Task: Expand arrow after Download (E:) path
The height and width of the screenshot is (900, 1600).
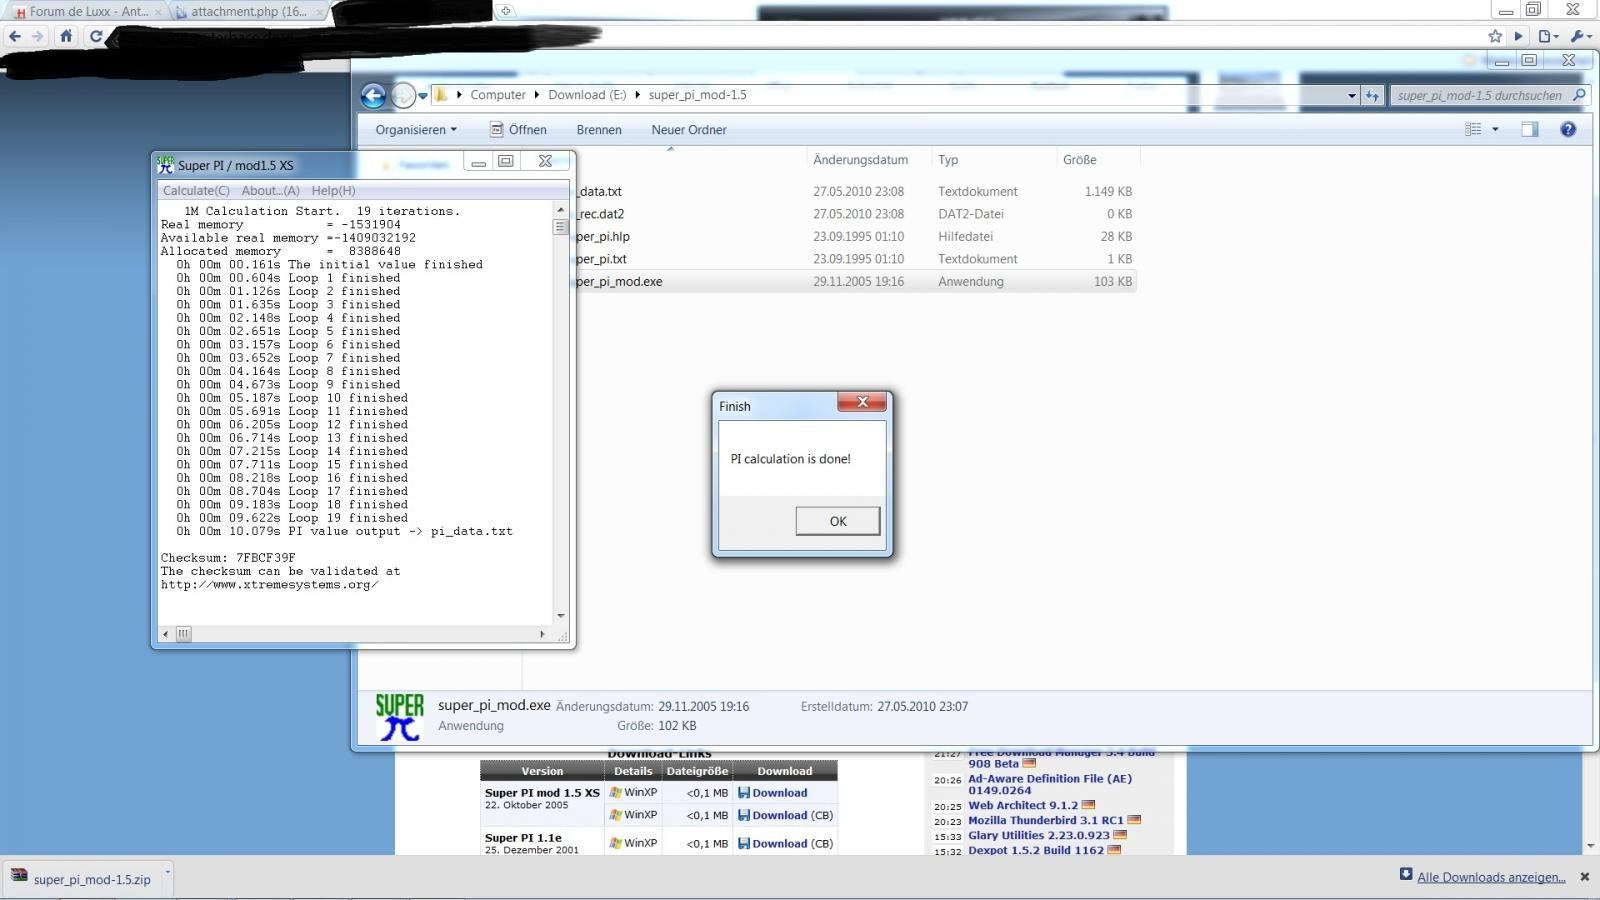Action: [x=637, y=95]
